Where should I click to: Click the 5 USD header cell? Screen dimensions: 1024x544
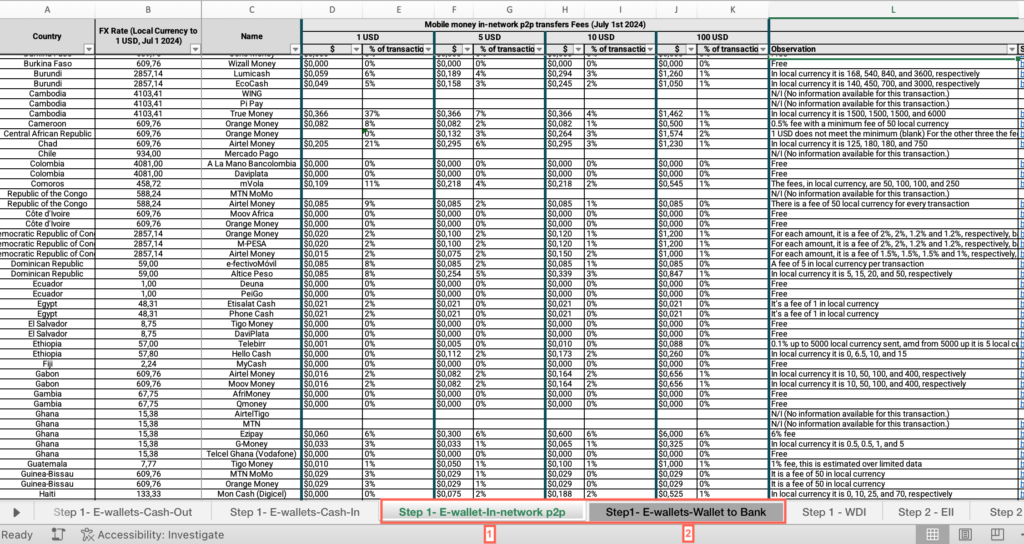point(489,37)
